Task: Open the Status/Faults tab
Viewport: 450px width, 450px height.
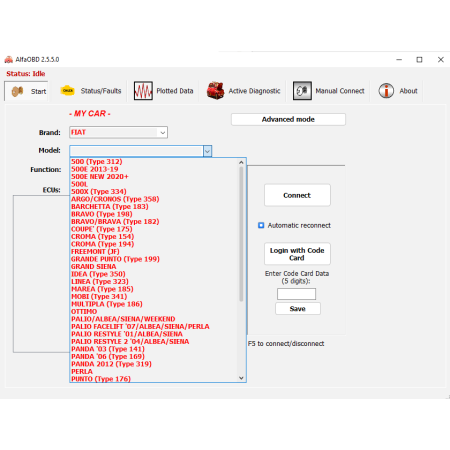Action: 91,91
